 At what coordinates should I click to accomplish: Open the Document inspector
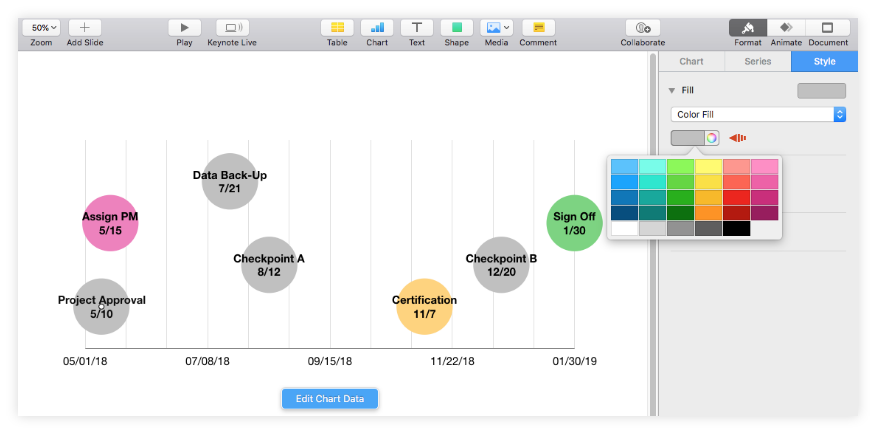click(x=828, y=27)
